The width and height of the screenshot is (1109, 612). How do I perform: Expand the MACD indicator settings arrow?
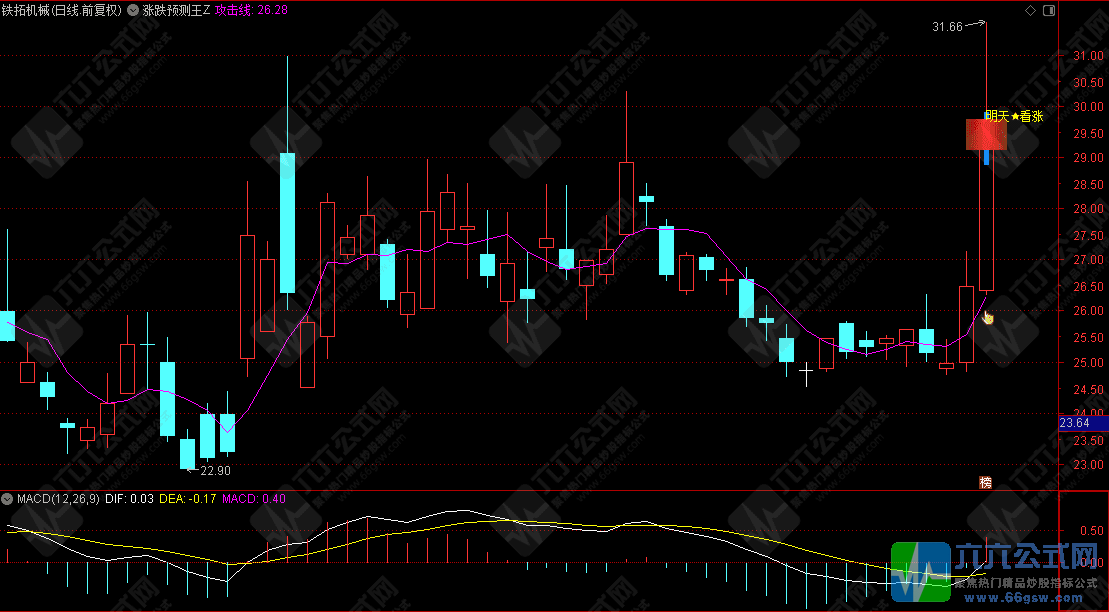(8, 498)
